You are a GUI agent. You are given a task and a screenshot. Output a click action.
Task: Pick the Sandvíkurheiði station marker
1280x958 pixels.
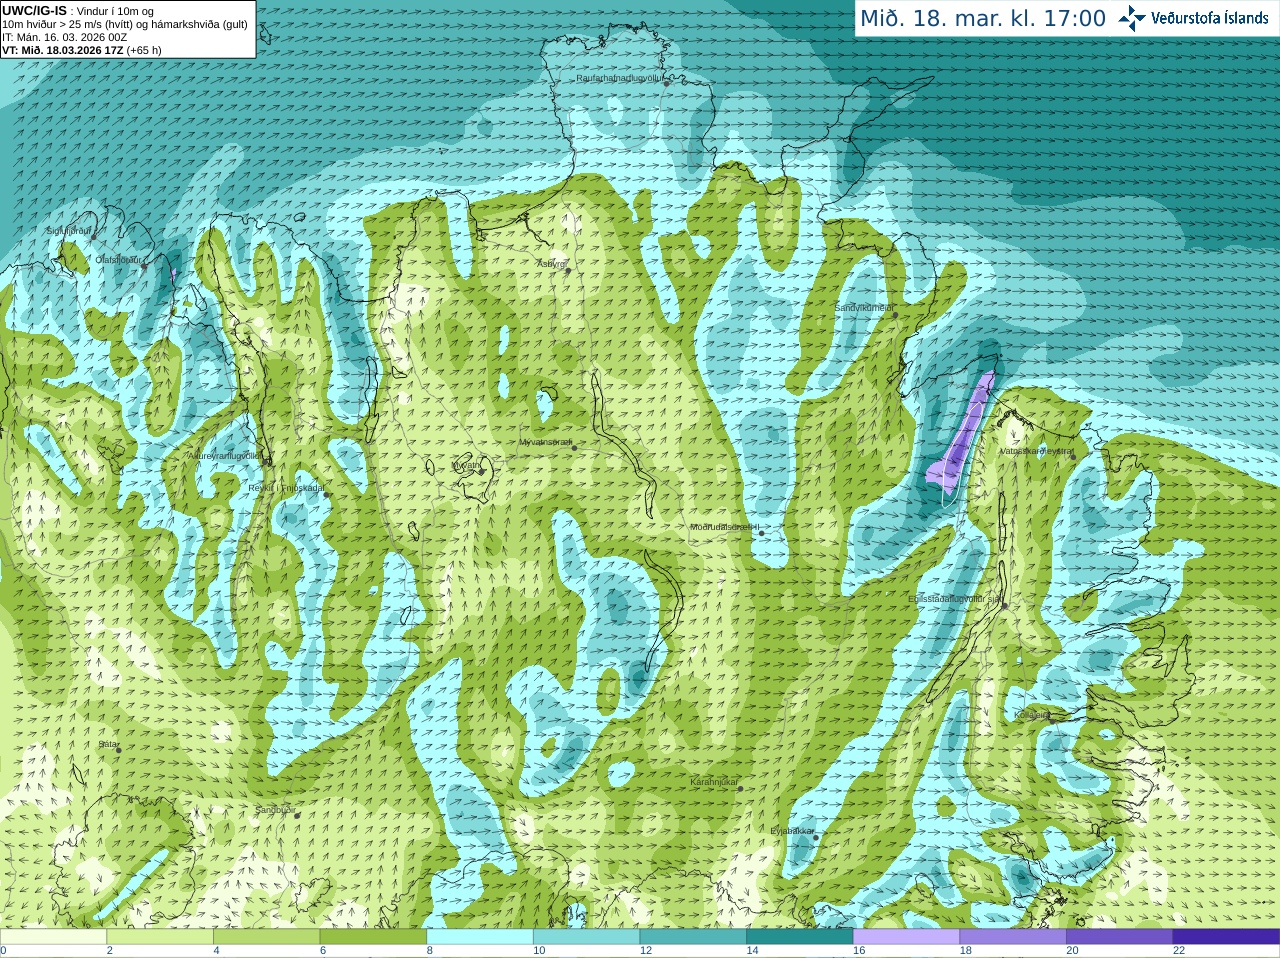895,315
